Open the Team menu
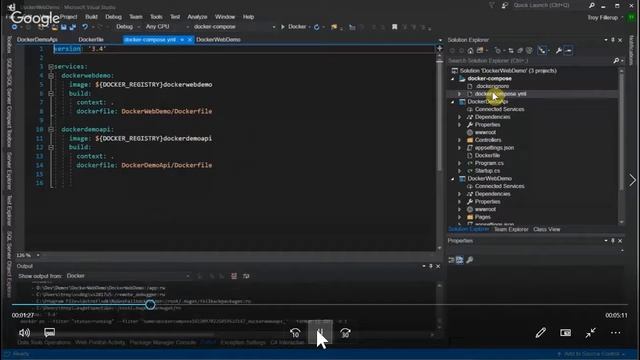This screenshot has height=360, width=640. pos(136,17)
